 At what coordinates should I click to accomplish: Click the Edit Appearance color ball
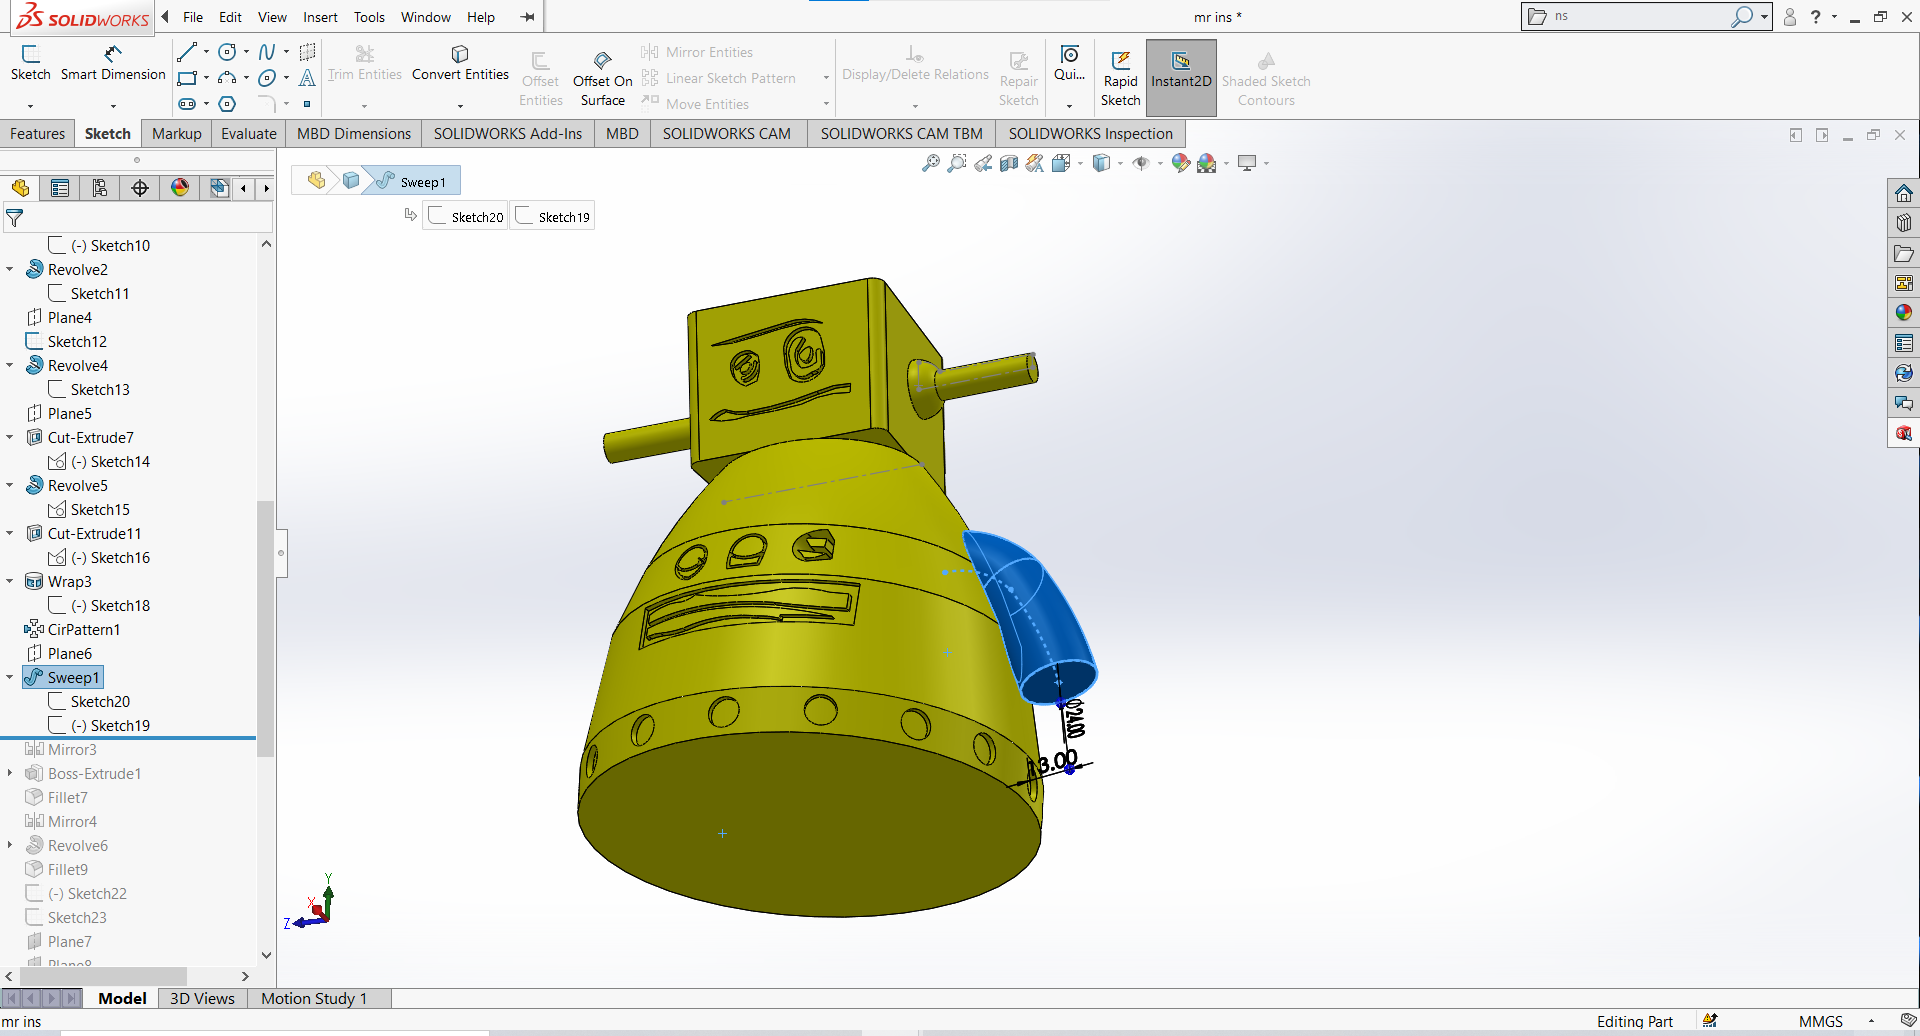tap(1181, 163)
